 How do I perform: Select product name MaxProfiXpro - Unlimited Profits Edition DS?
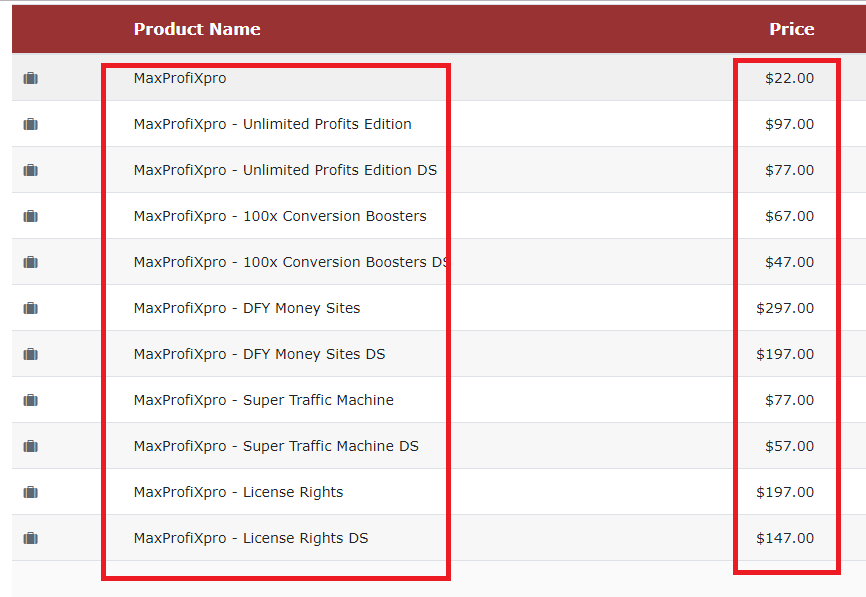pos(285,170)
